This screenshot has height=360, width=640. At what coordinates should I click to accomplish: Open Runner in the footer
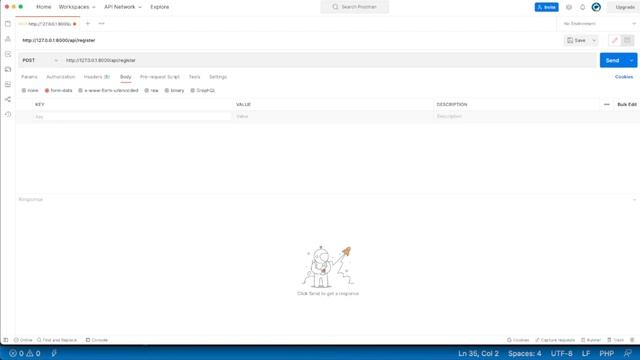(x=591, y=340)
